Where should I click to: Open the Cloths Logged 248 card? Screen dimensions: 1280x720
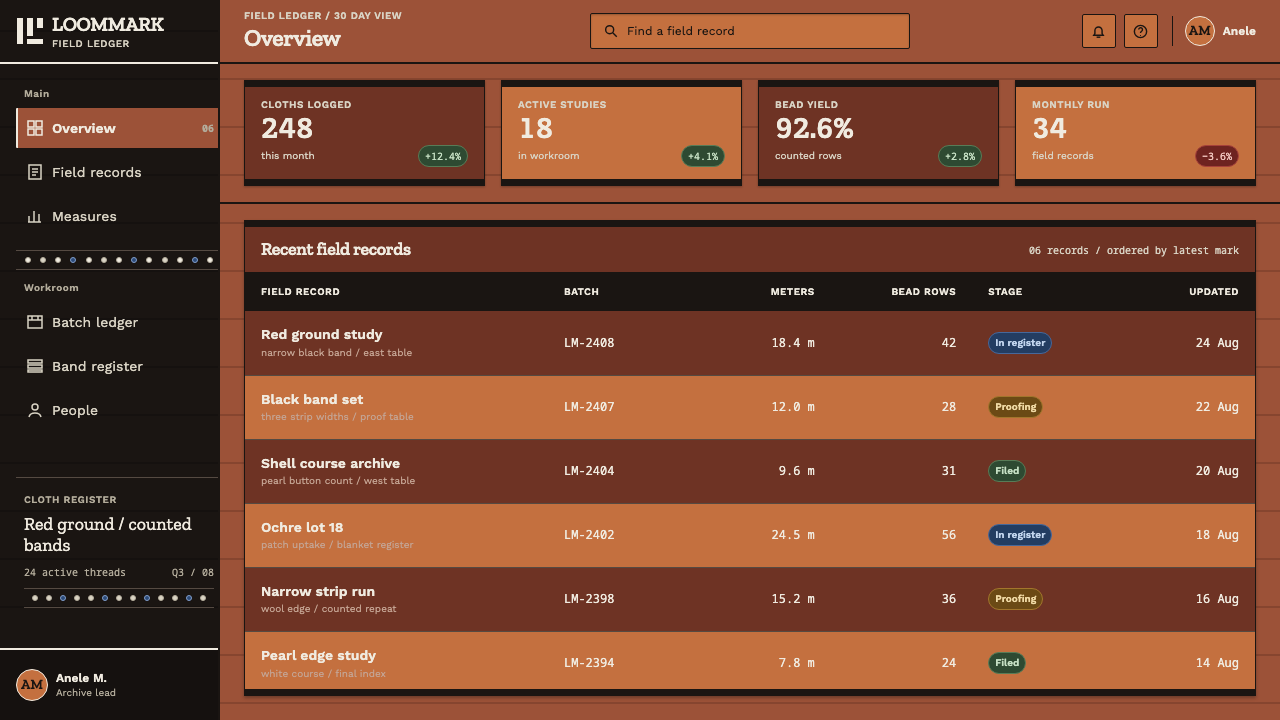pyautogui.click(x=365, y=133)
